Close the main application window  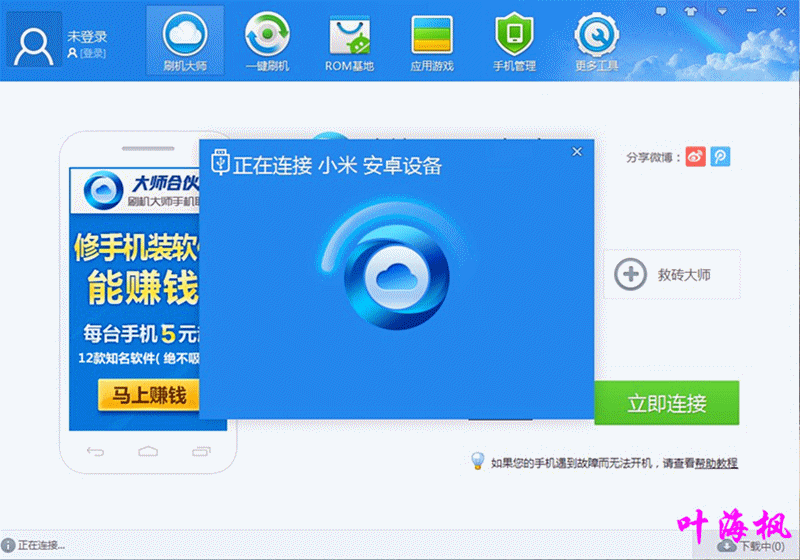point(781,11)
